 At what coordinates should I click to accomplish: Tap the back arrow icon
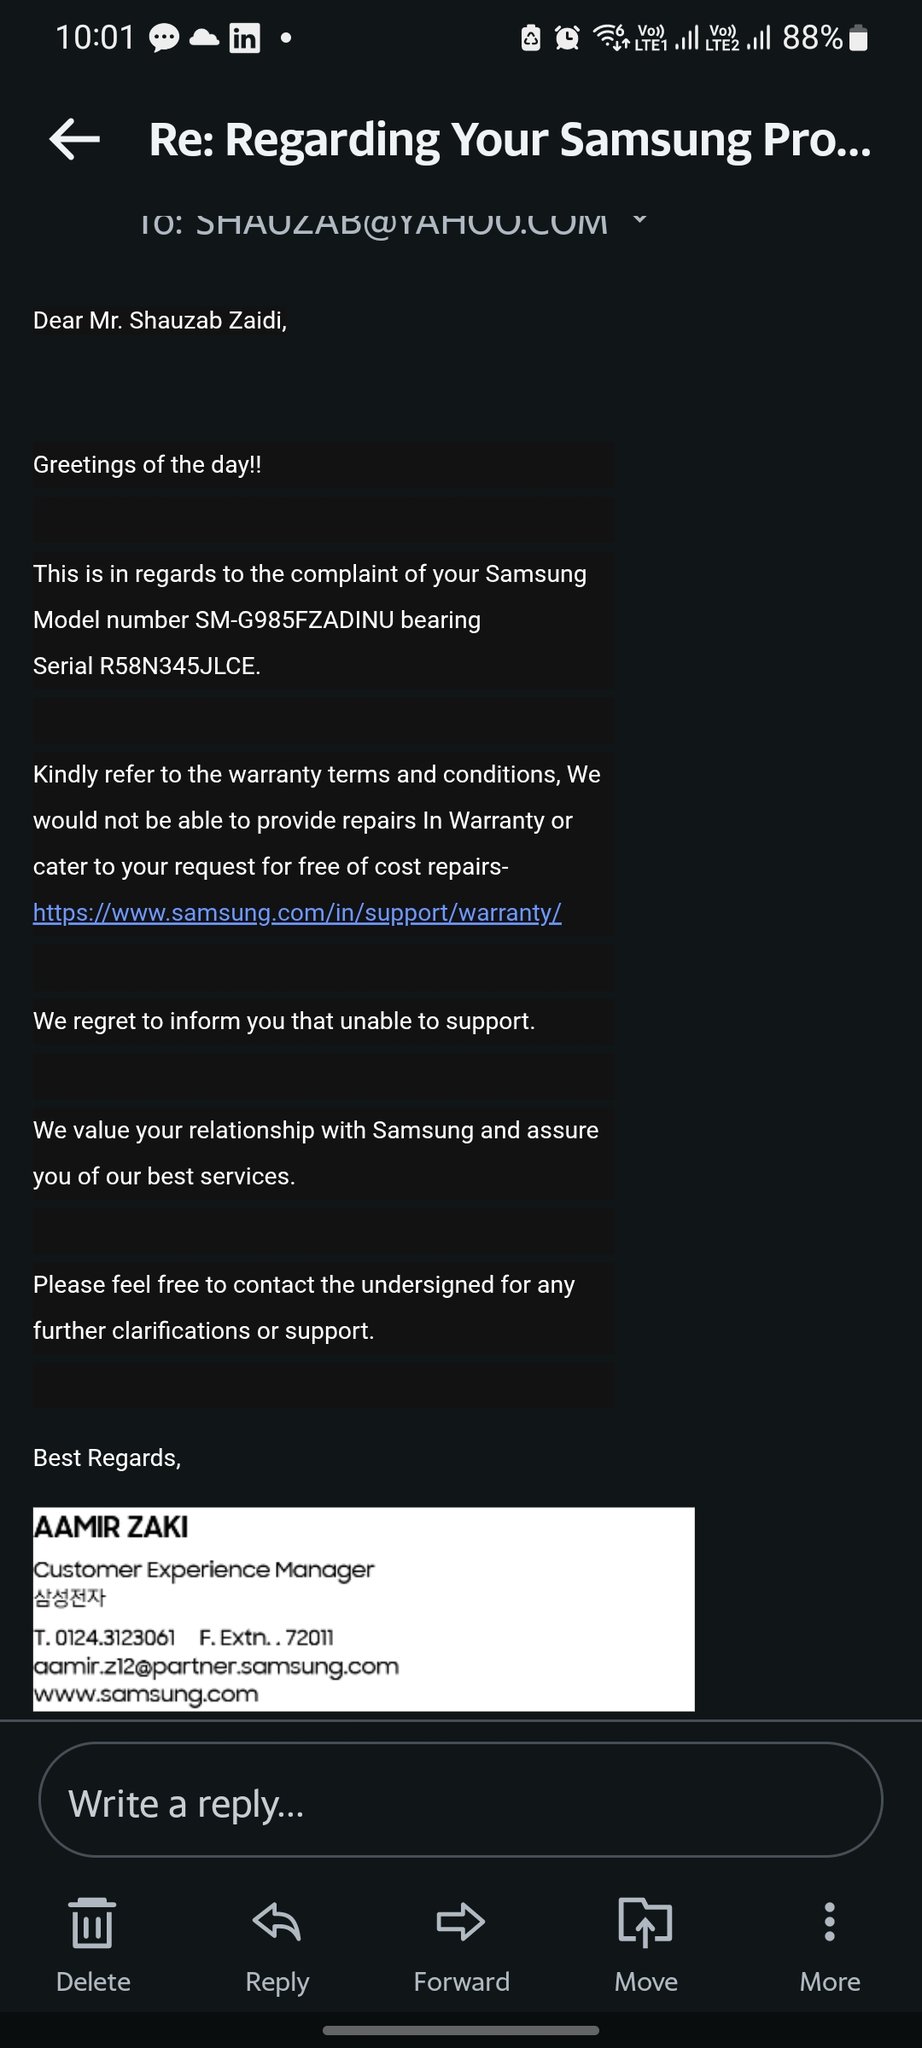[75, 140]
